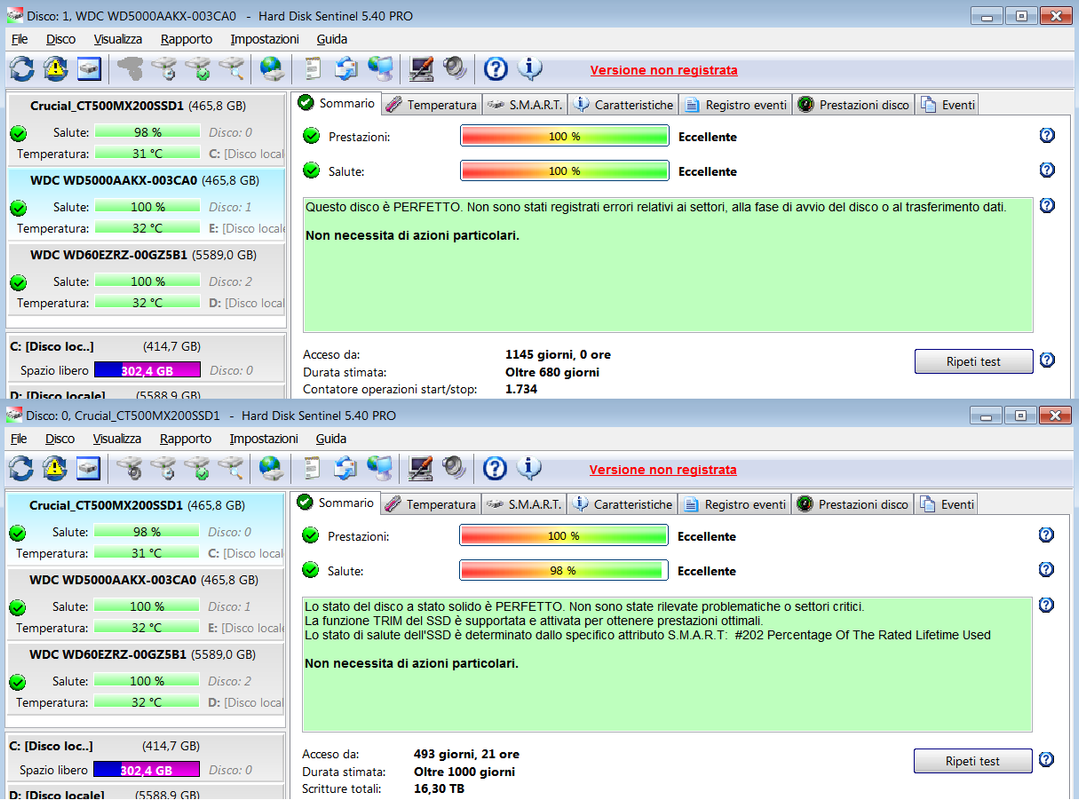Click C: [Disco loc..] partition in bottom window
The height and width of the screenshot is (800, 1079).
pos(145,757)
